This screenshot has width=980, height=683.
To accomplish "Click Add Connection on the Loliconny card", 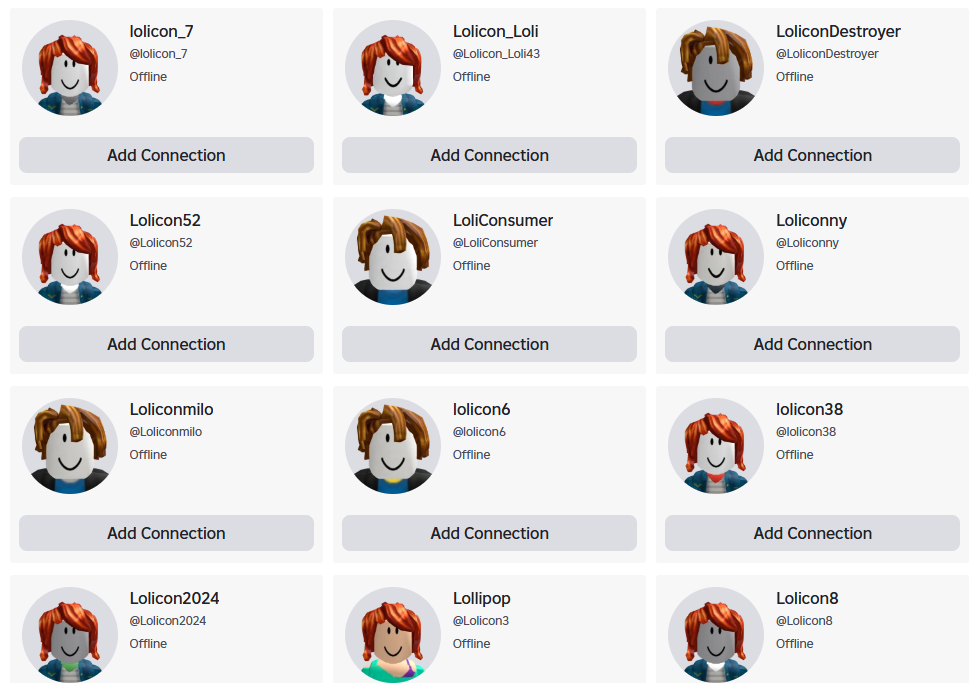I will [x=812, y=344].
